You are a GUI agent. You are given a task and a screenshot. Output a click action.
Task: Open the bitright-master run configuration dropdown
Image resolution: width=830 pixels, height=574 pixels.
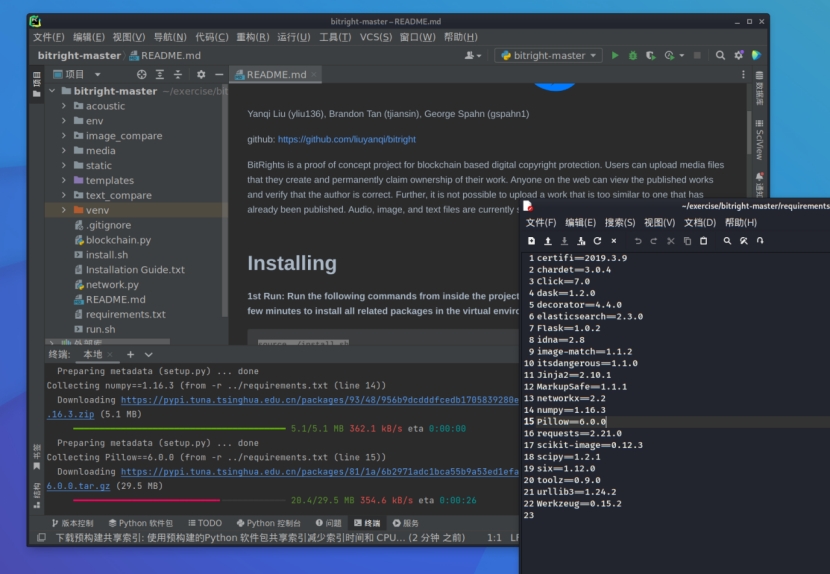[548, 56]
